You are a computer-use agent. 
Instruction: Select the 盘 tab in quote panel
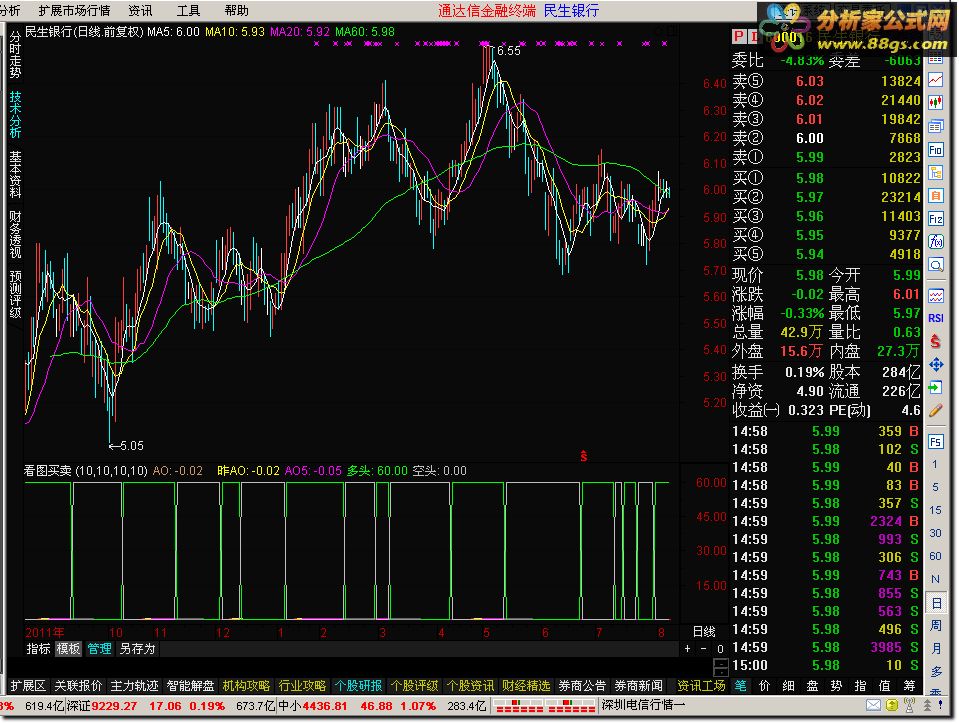[813, 686]
